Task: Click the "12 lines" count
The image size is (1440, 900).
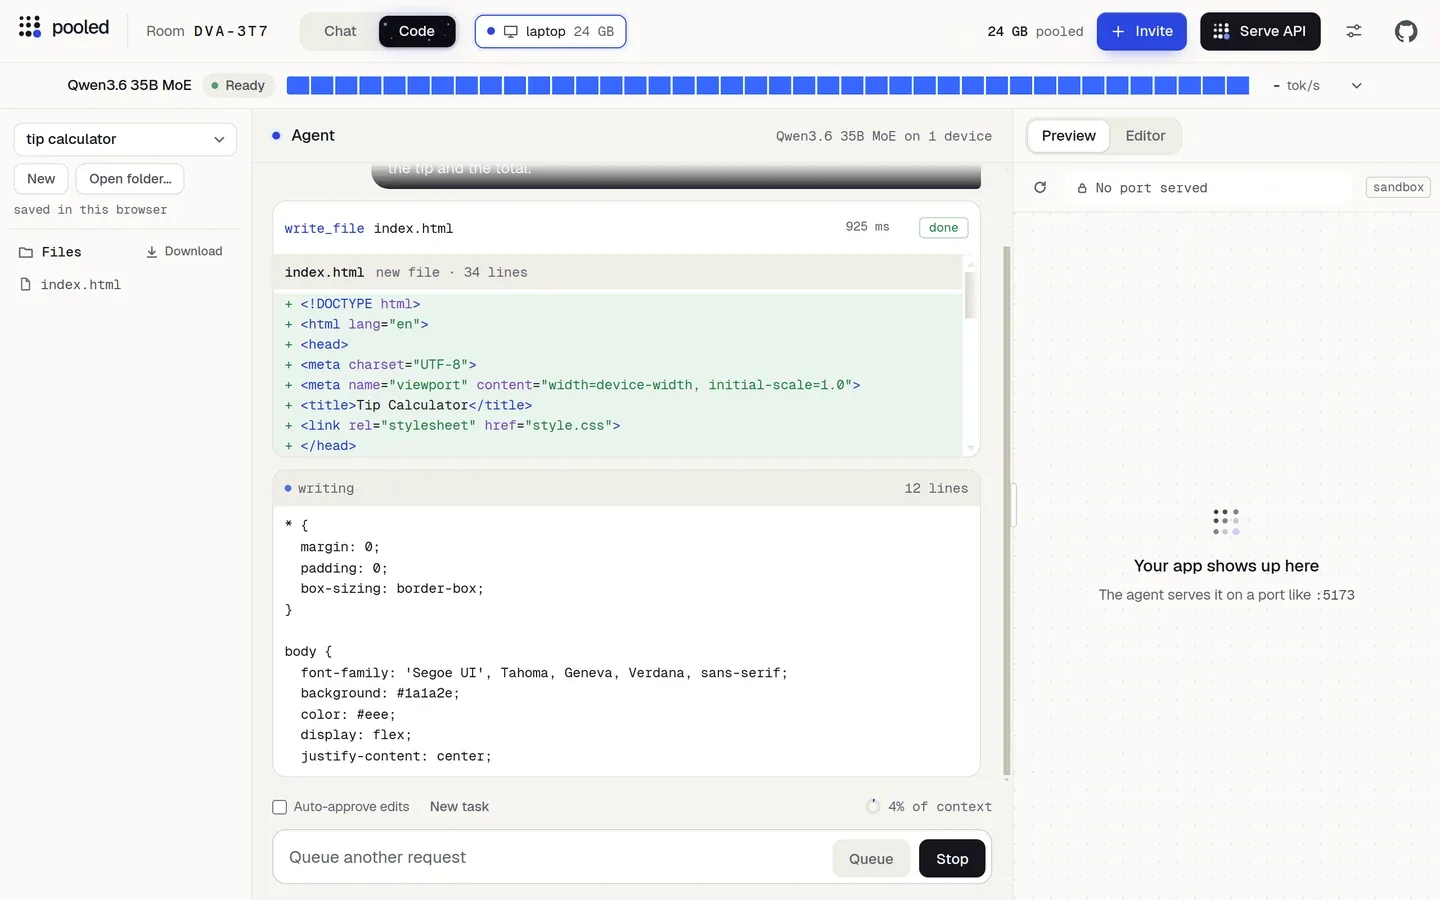Action: click(x=936, y=488)
